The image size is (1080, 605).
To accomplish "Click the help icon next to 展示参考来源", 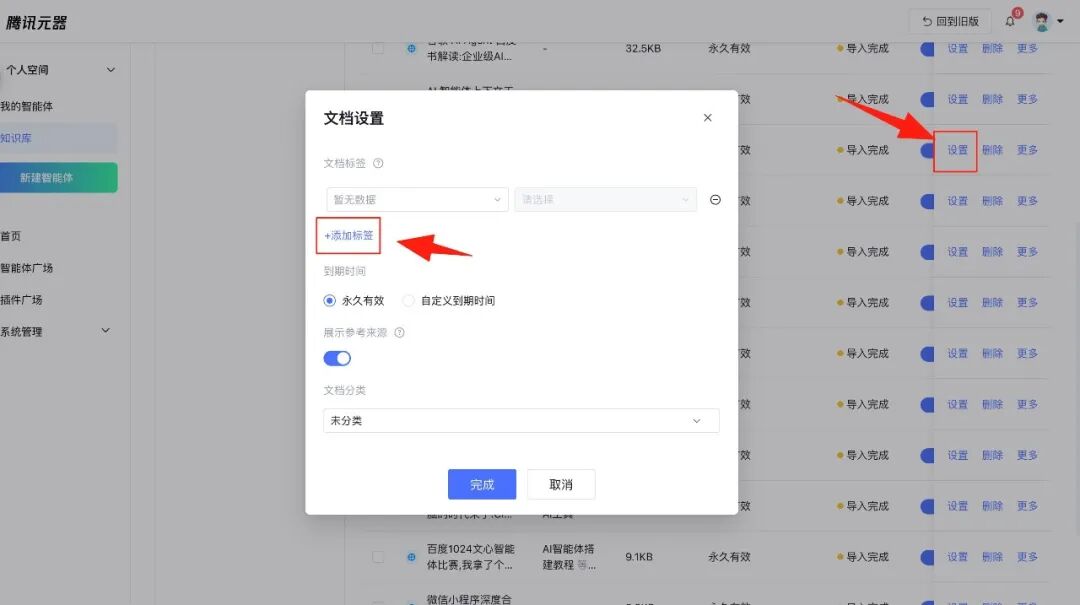I will (399, 333).
